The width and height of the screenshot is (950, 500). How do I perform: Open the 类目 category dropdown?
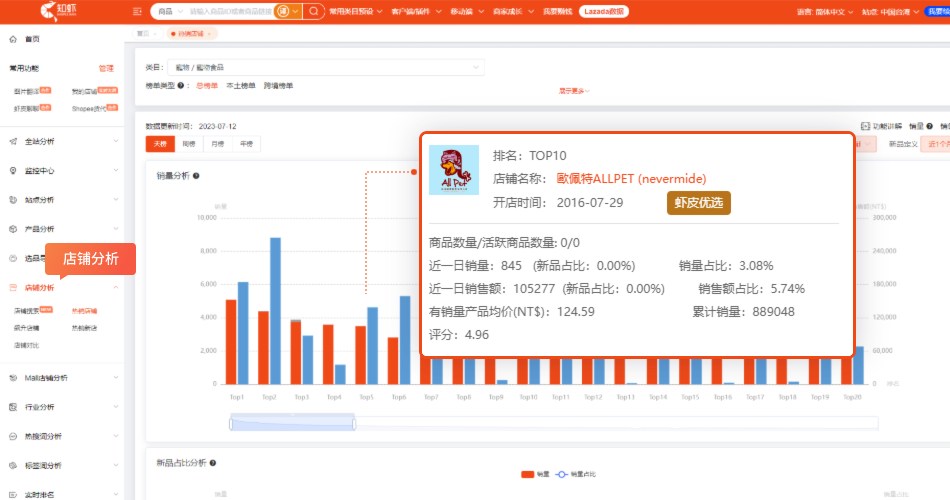click(326, 67)
